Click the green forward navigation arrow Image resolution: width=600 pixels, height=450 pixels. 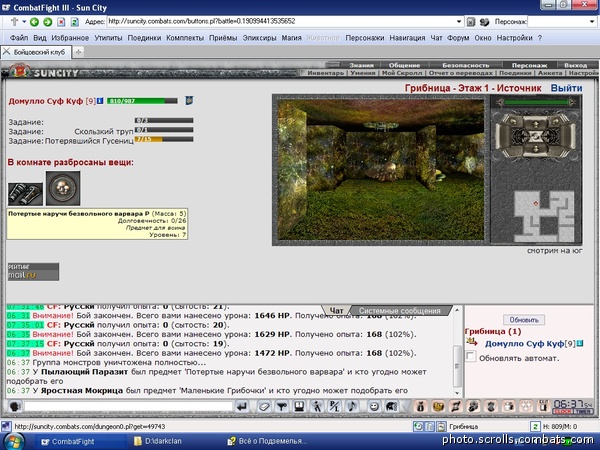pyautogui.click(x=47, y=22)
